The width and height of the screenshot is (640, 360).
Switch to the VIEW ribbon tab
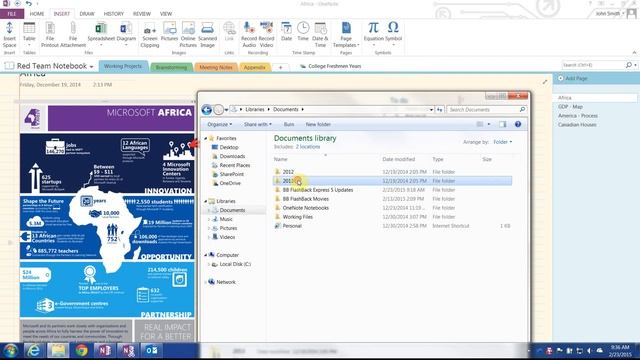(166, 14)
